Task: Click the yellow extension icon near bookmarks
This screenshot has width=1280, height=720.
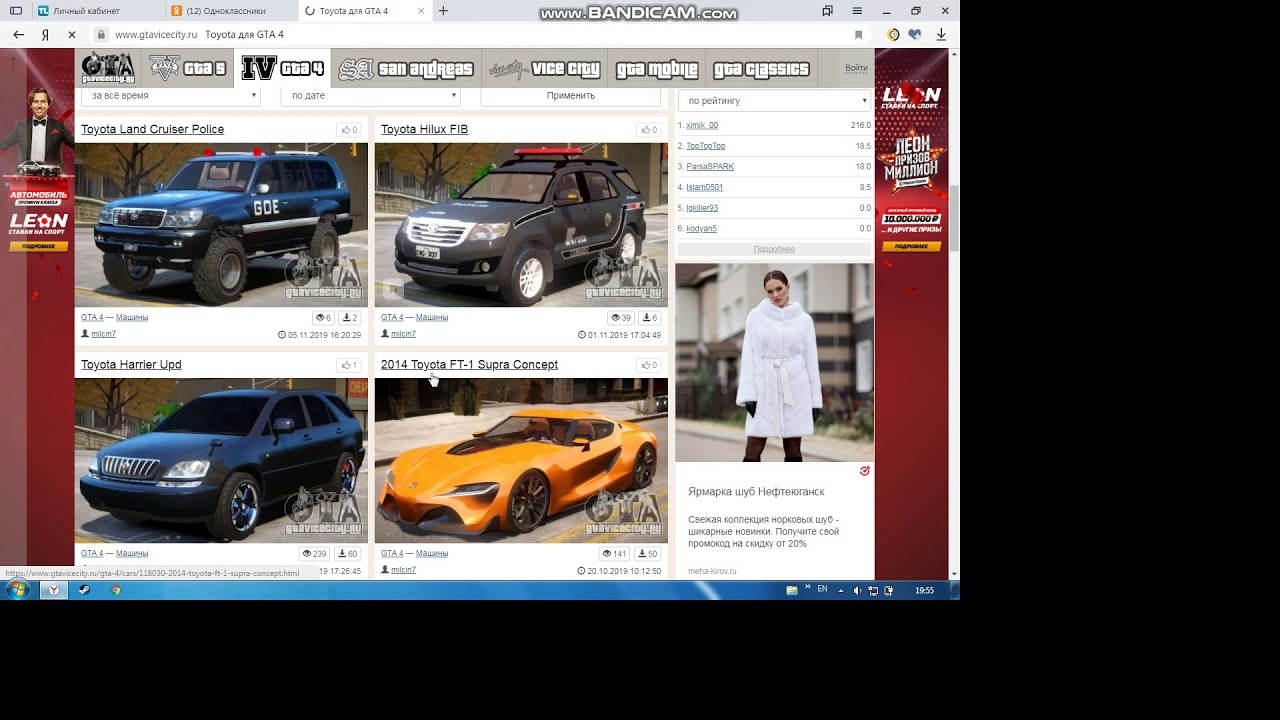Action: click(893, 34)
